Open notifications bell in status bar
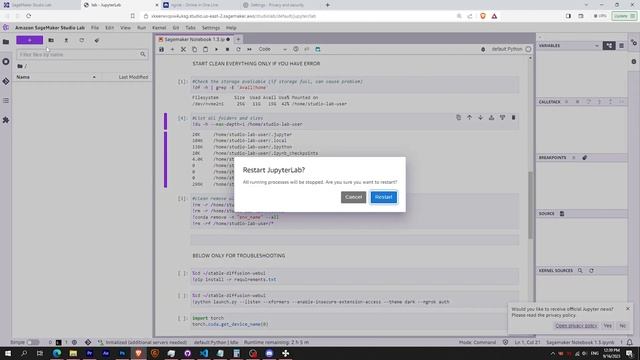This screenshot has height=360, width=640. coord(630,342)
